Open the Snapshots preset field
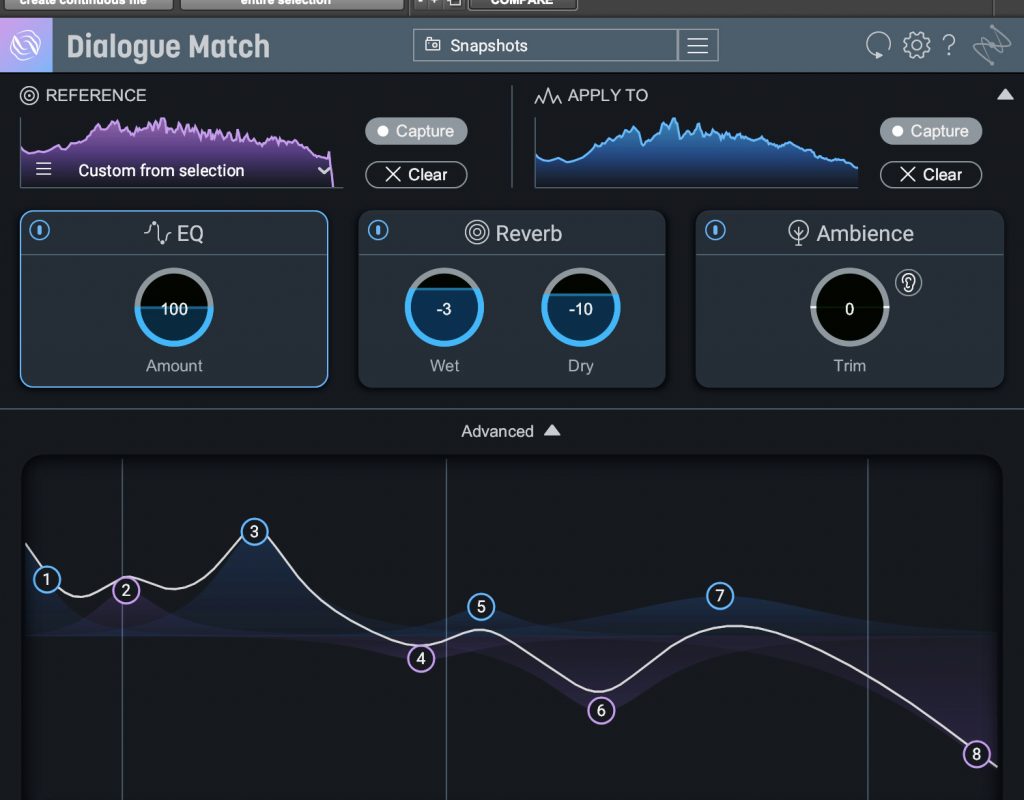 pos(545,45)
